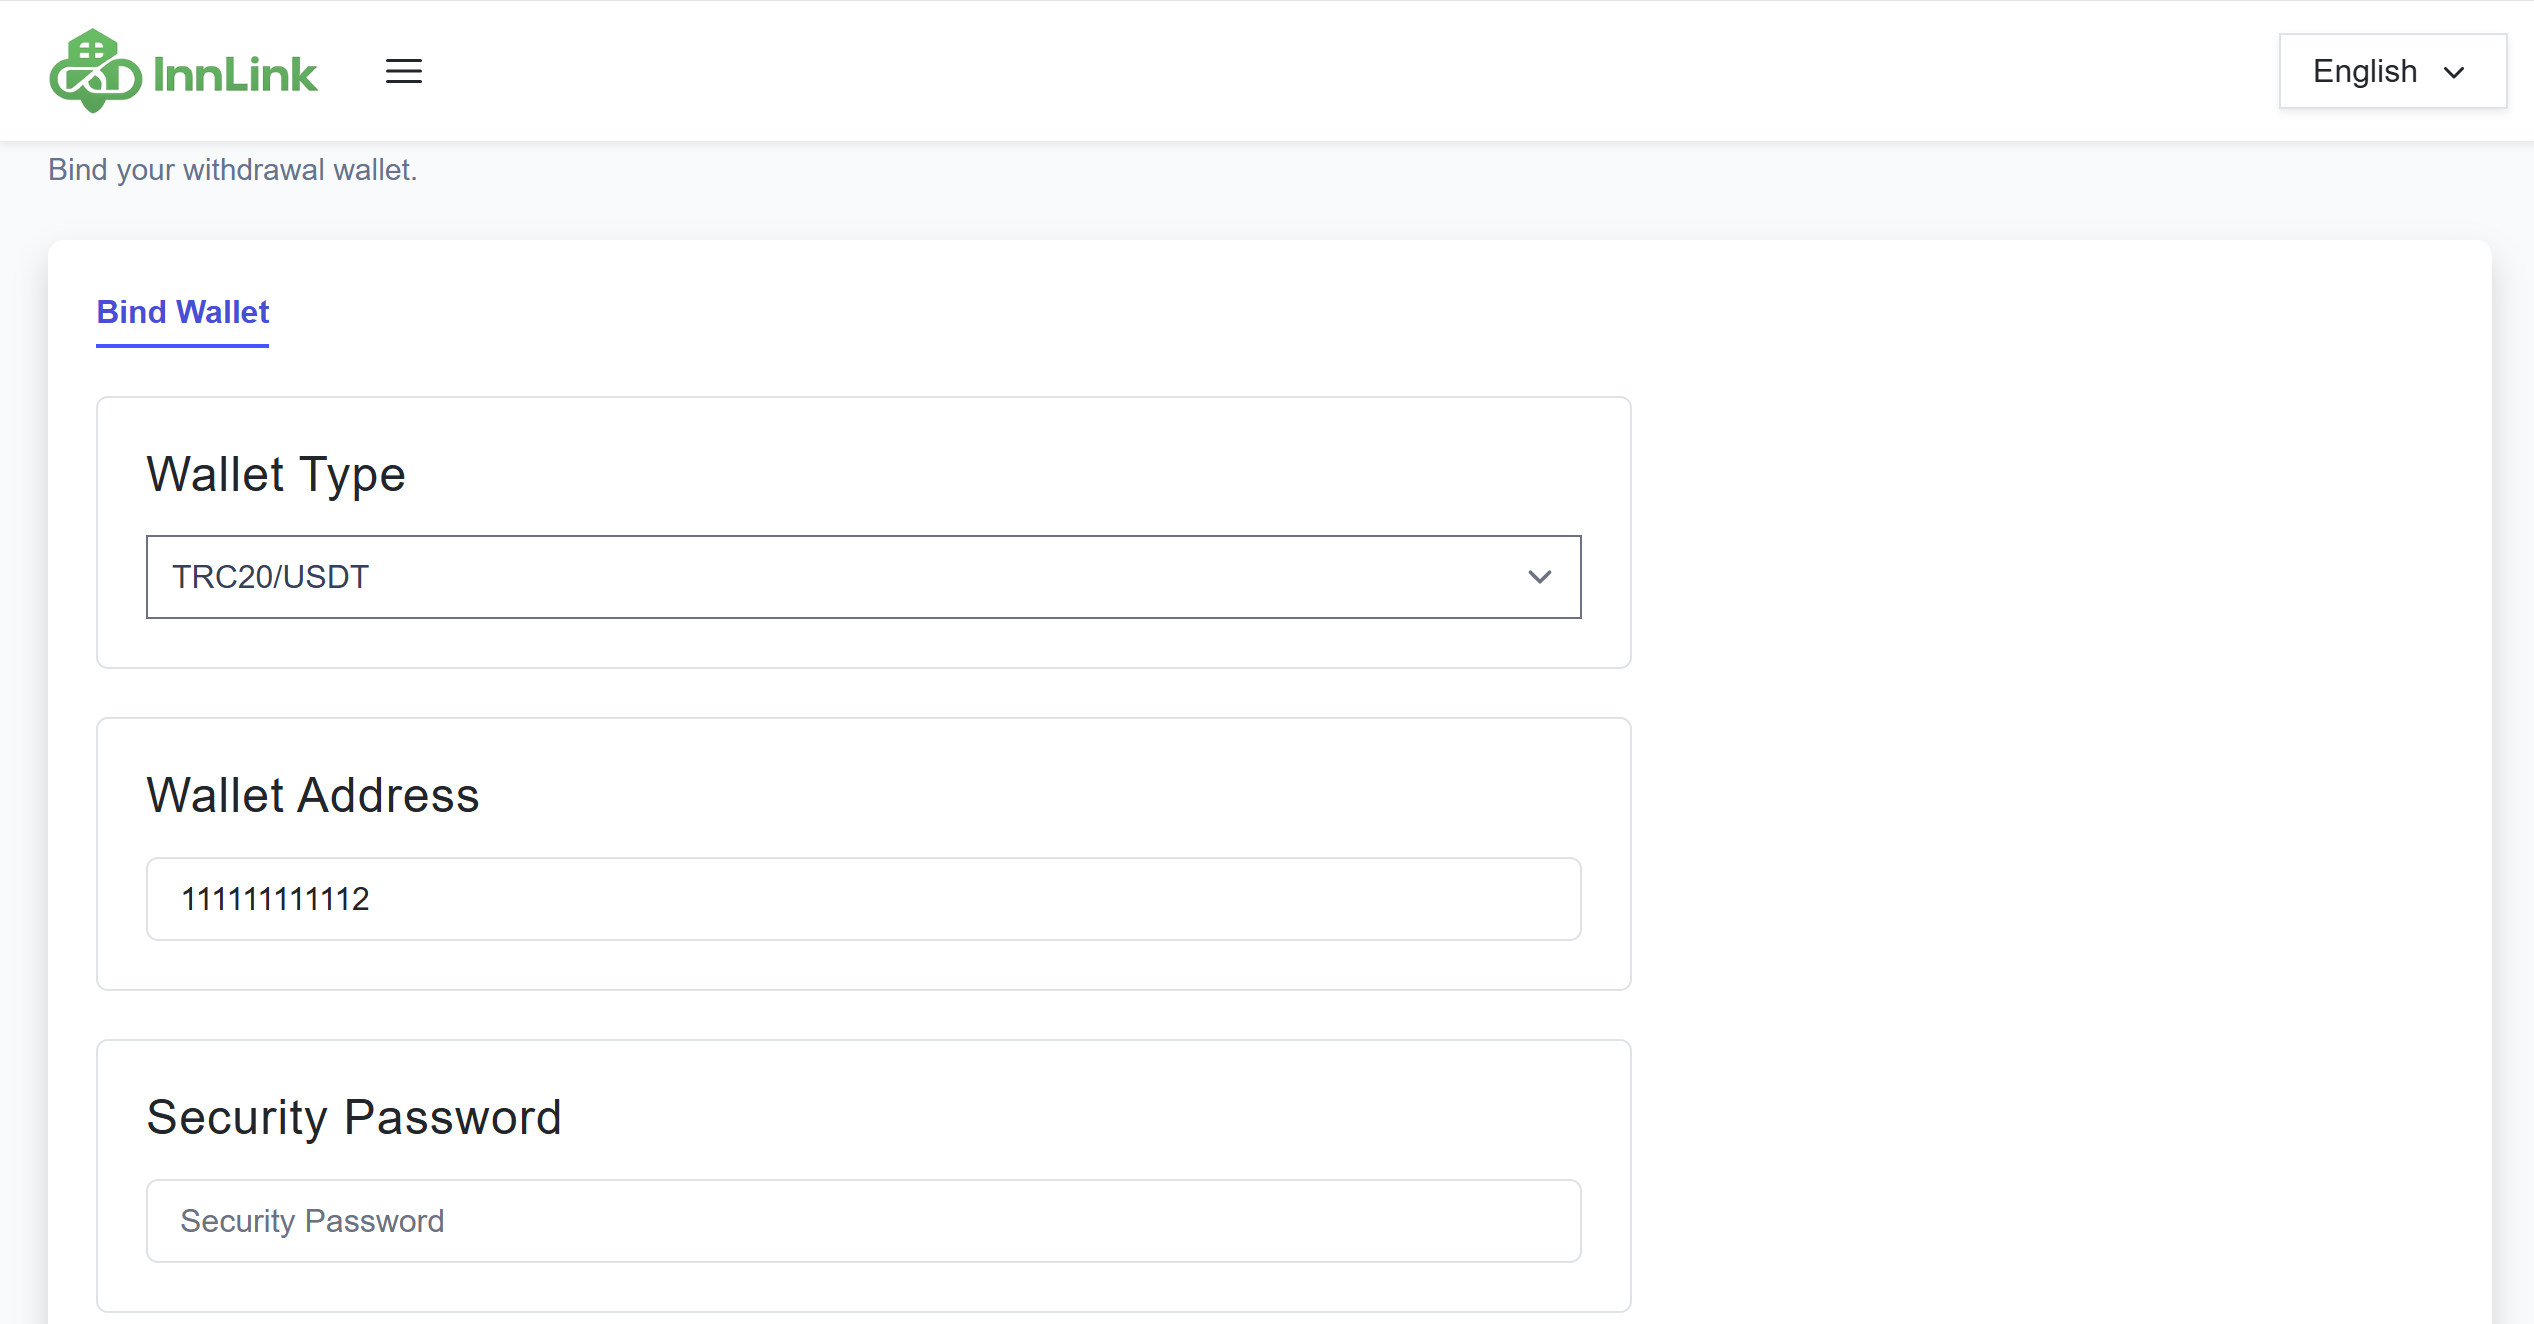Click into the Security Password input field

pyautogui.click(x=862, y=1220)
